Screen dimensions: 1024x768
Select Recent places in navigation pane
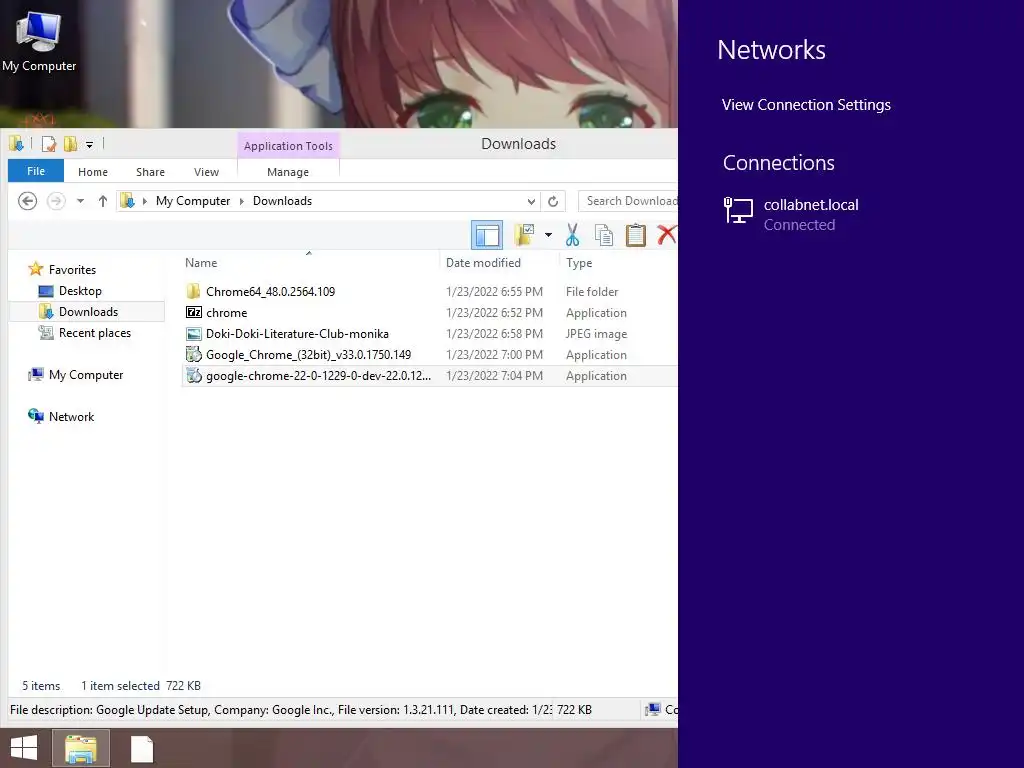pyautogui.click(x=95, y=333)
